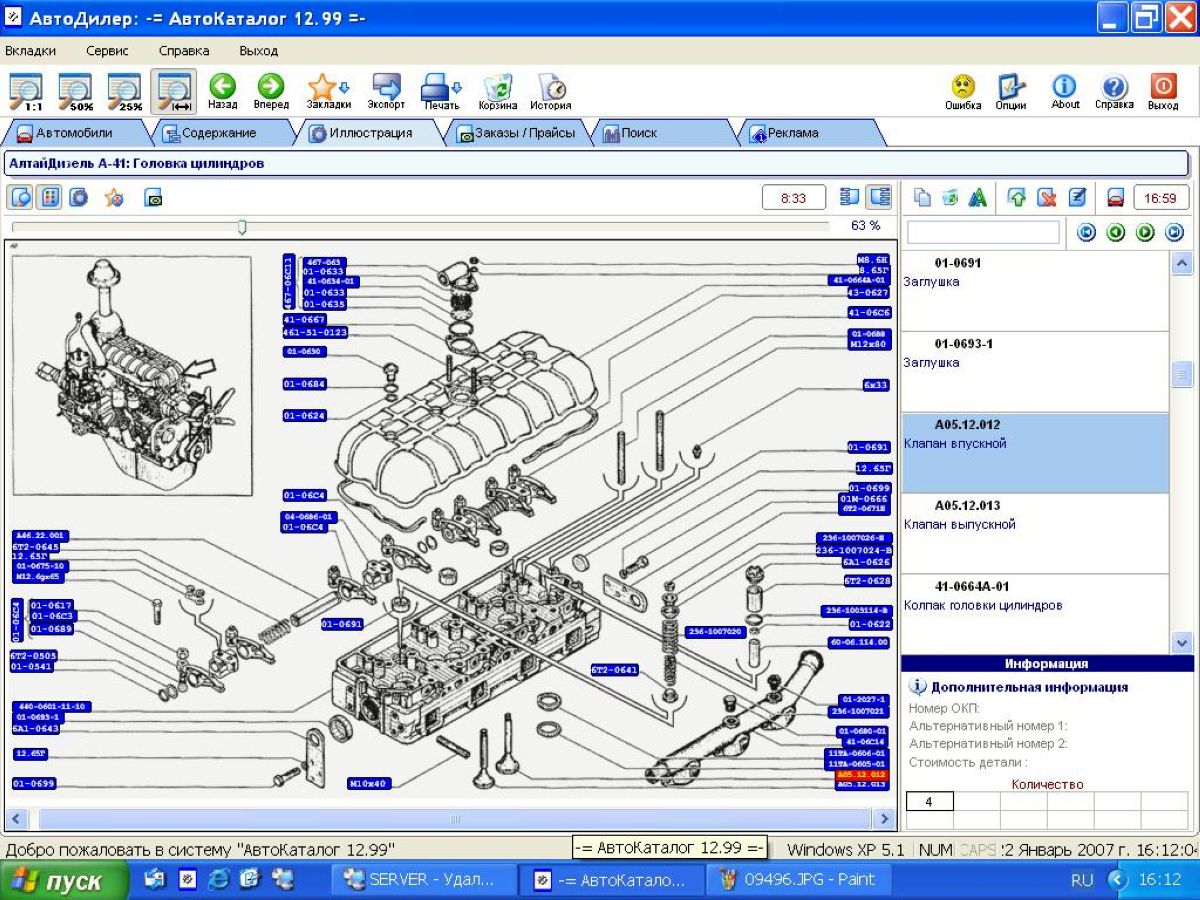This screenshot has height=900, width=1200.
Task: Click the green up-arrow icon in parts panel
Action: [x=1017, y=198]
